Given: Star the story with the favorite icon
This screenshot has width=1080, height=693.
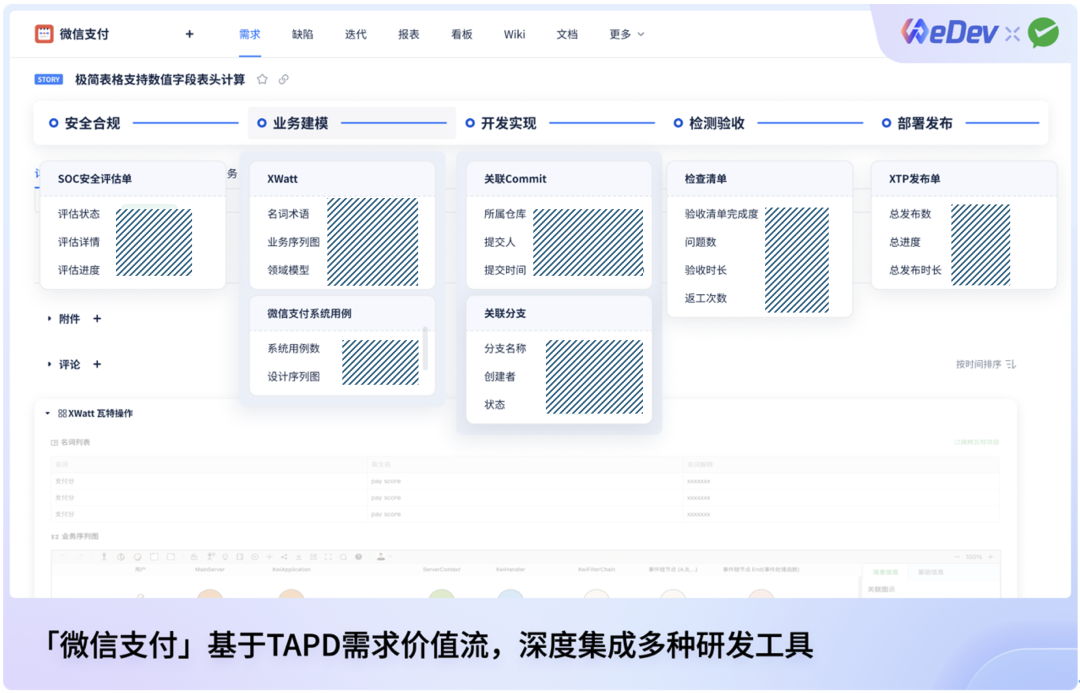Looking at the screenshot, I should coord(262,79).
